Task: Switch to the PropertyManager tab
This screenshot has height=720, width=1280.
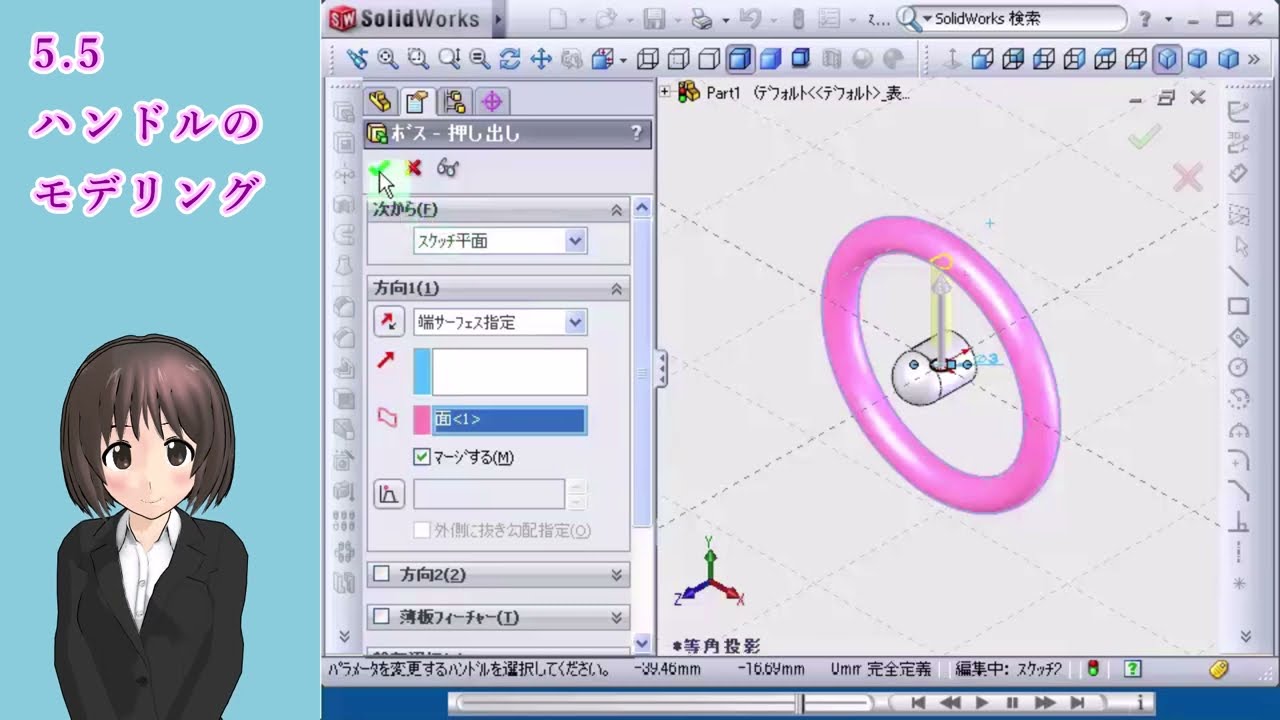Action: (x=416, y=101)
